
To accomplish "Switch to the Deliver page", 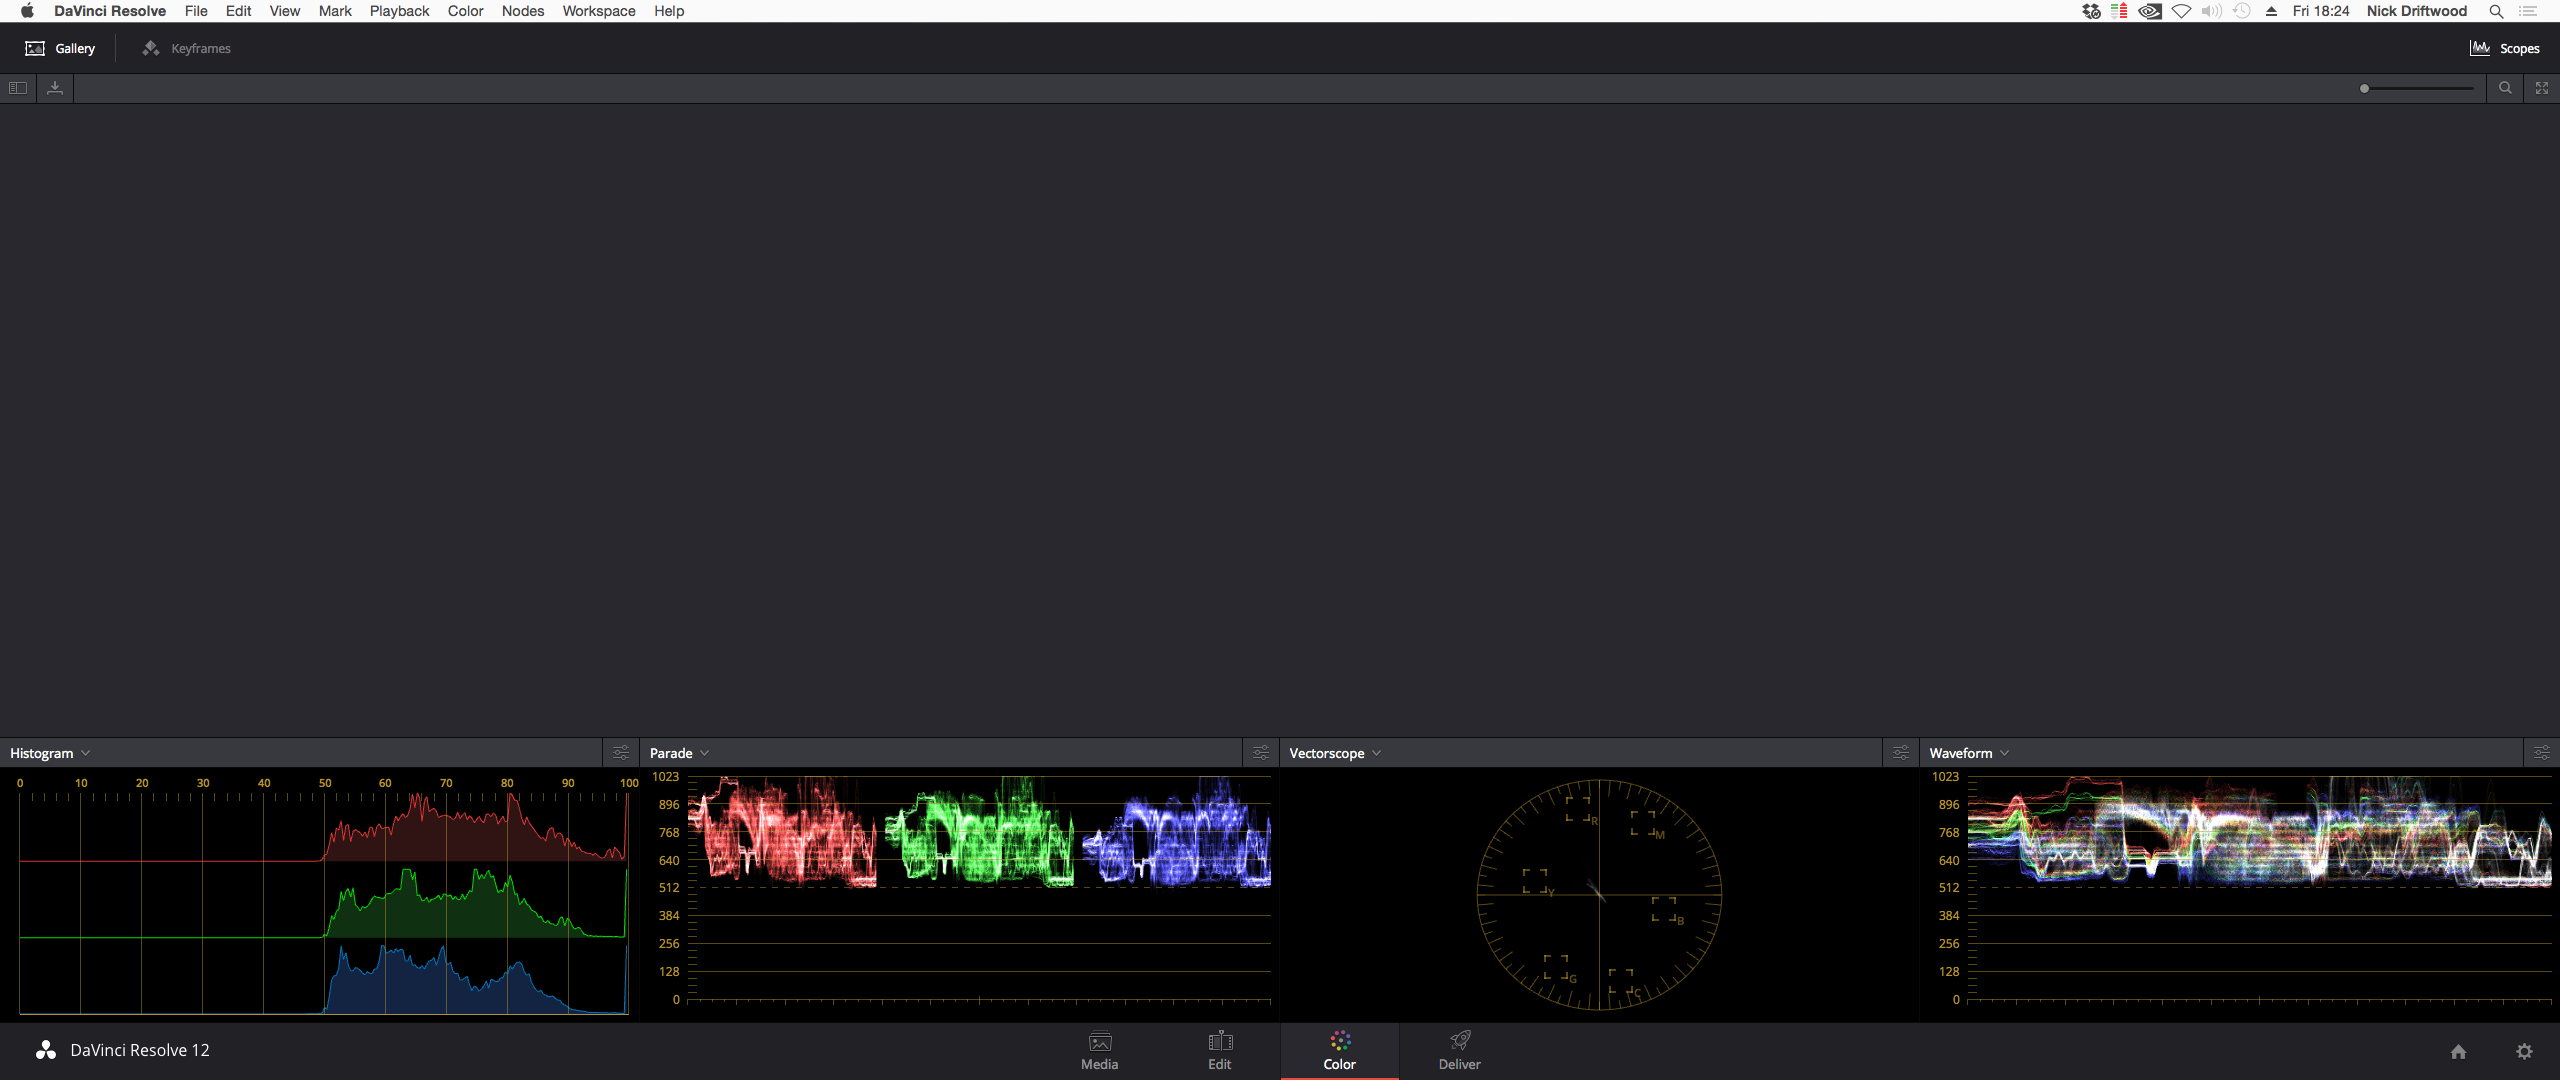I will (1459, 1050).
